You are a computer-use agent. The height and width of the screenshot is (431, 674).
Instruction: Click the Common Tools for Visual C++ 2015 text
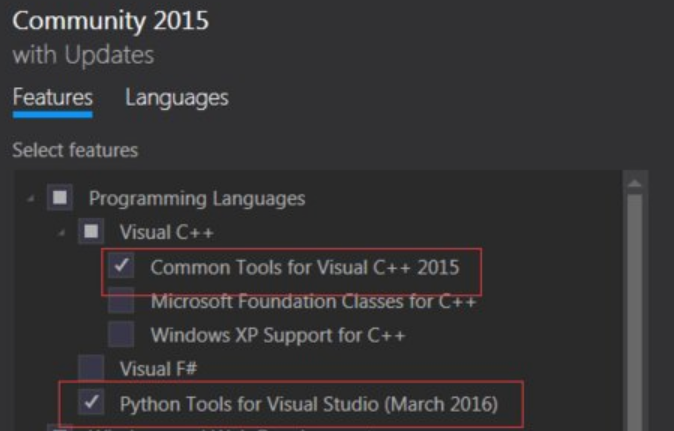305,267
